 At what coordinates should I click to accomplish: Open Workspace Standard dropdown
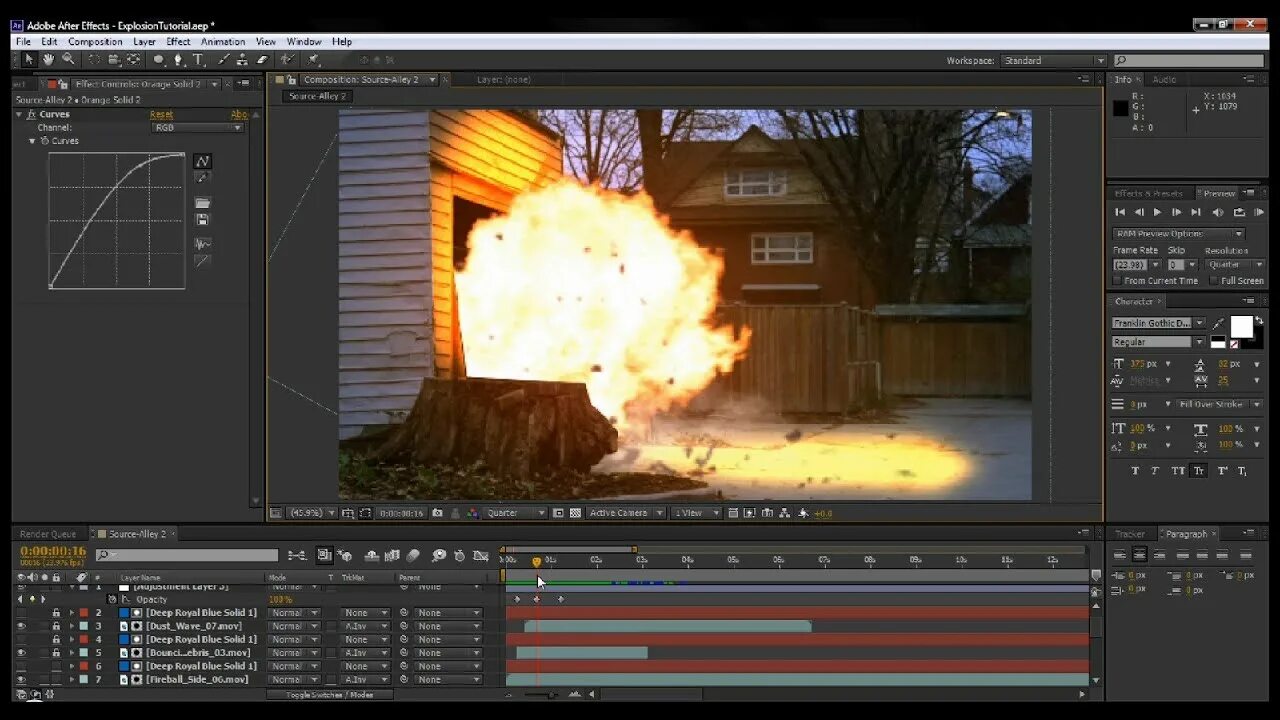[x=1053, y=61]
